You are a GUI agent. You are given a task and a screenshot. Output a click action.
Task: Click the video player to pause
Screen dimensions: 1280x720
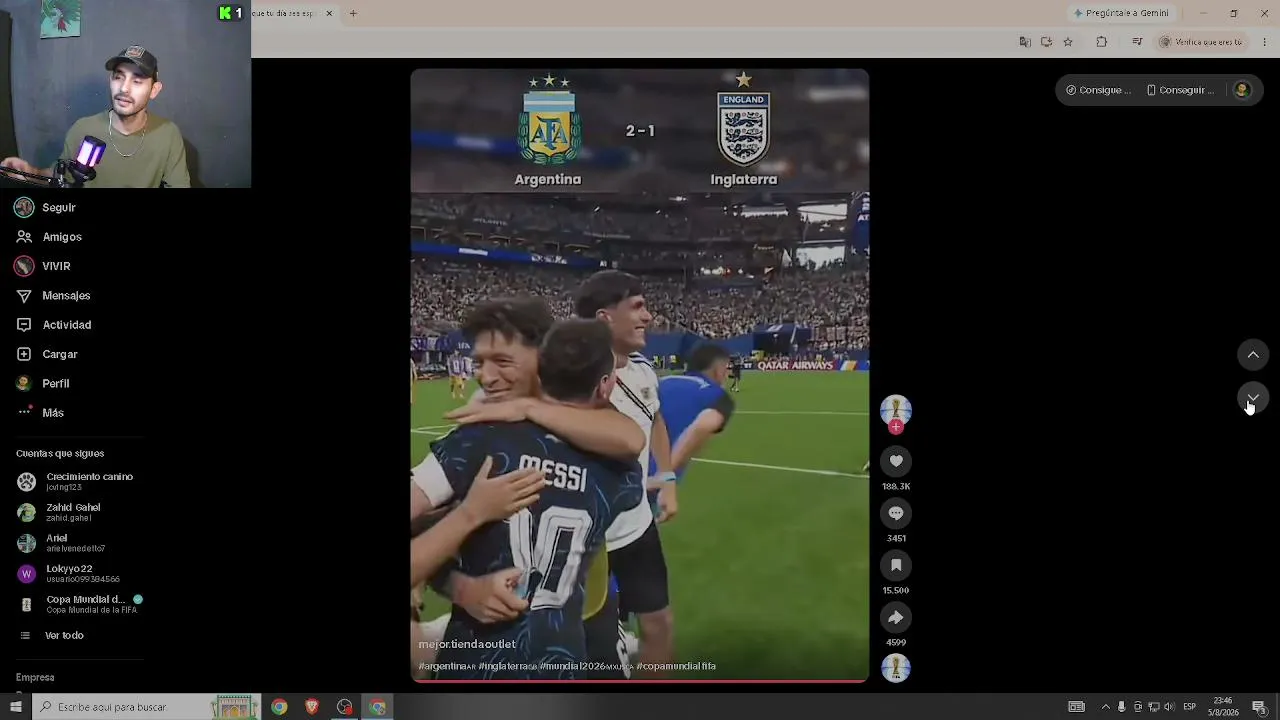tap(640, 375)
